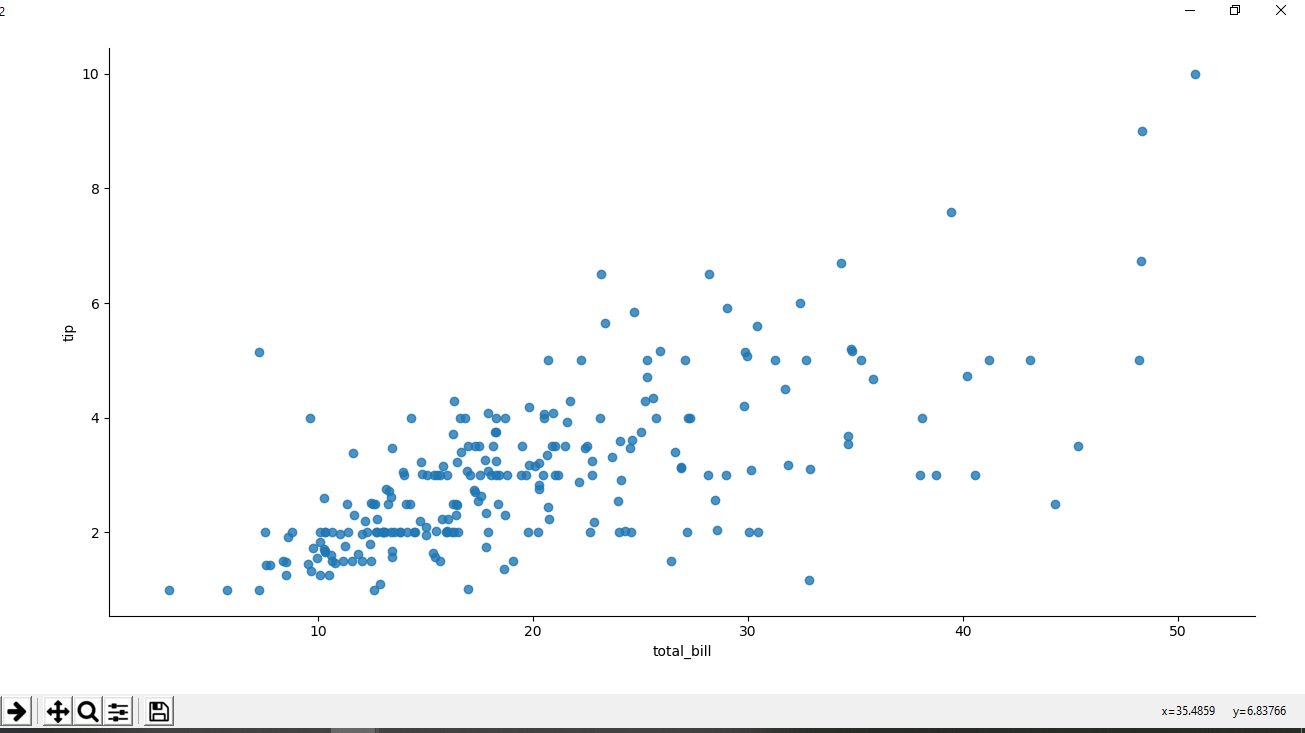Select the magnifier zoom icon

88,711
